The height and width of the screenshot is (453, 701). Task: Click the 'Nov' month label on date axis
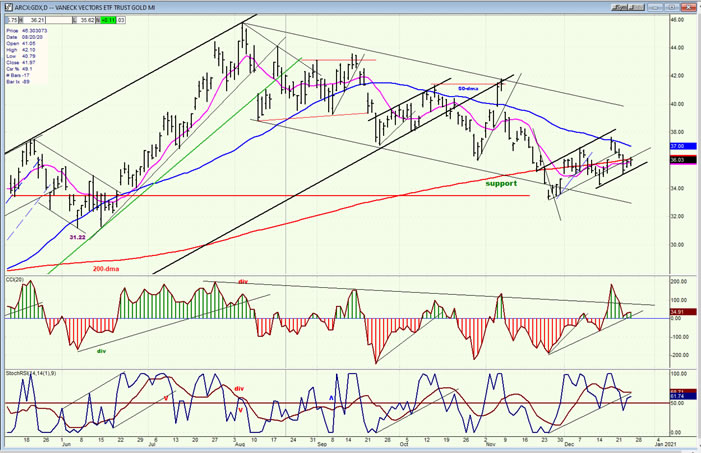[490, 444]
